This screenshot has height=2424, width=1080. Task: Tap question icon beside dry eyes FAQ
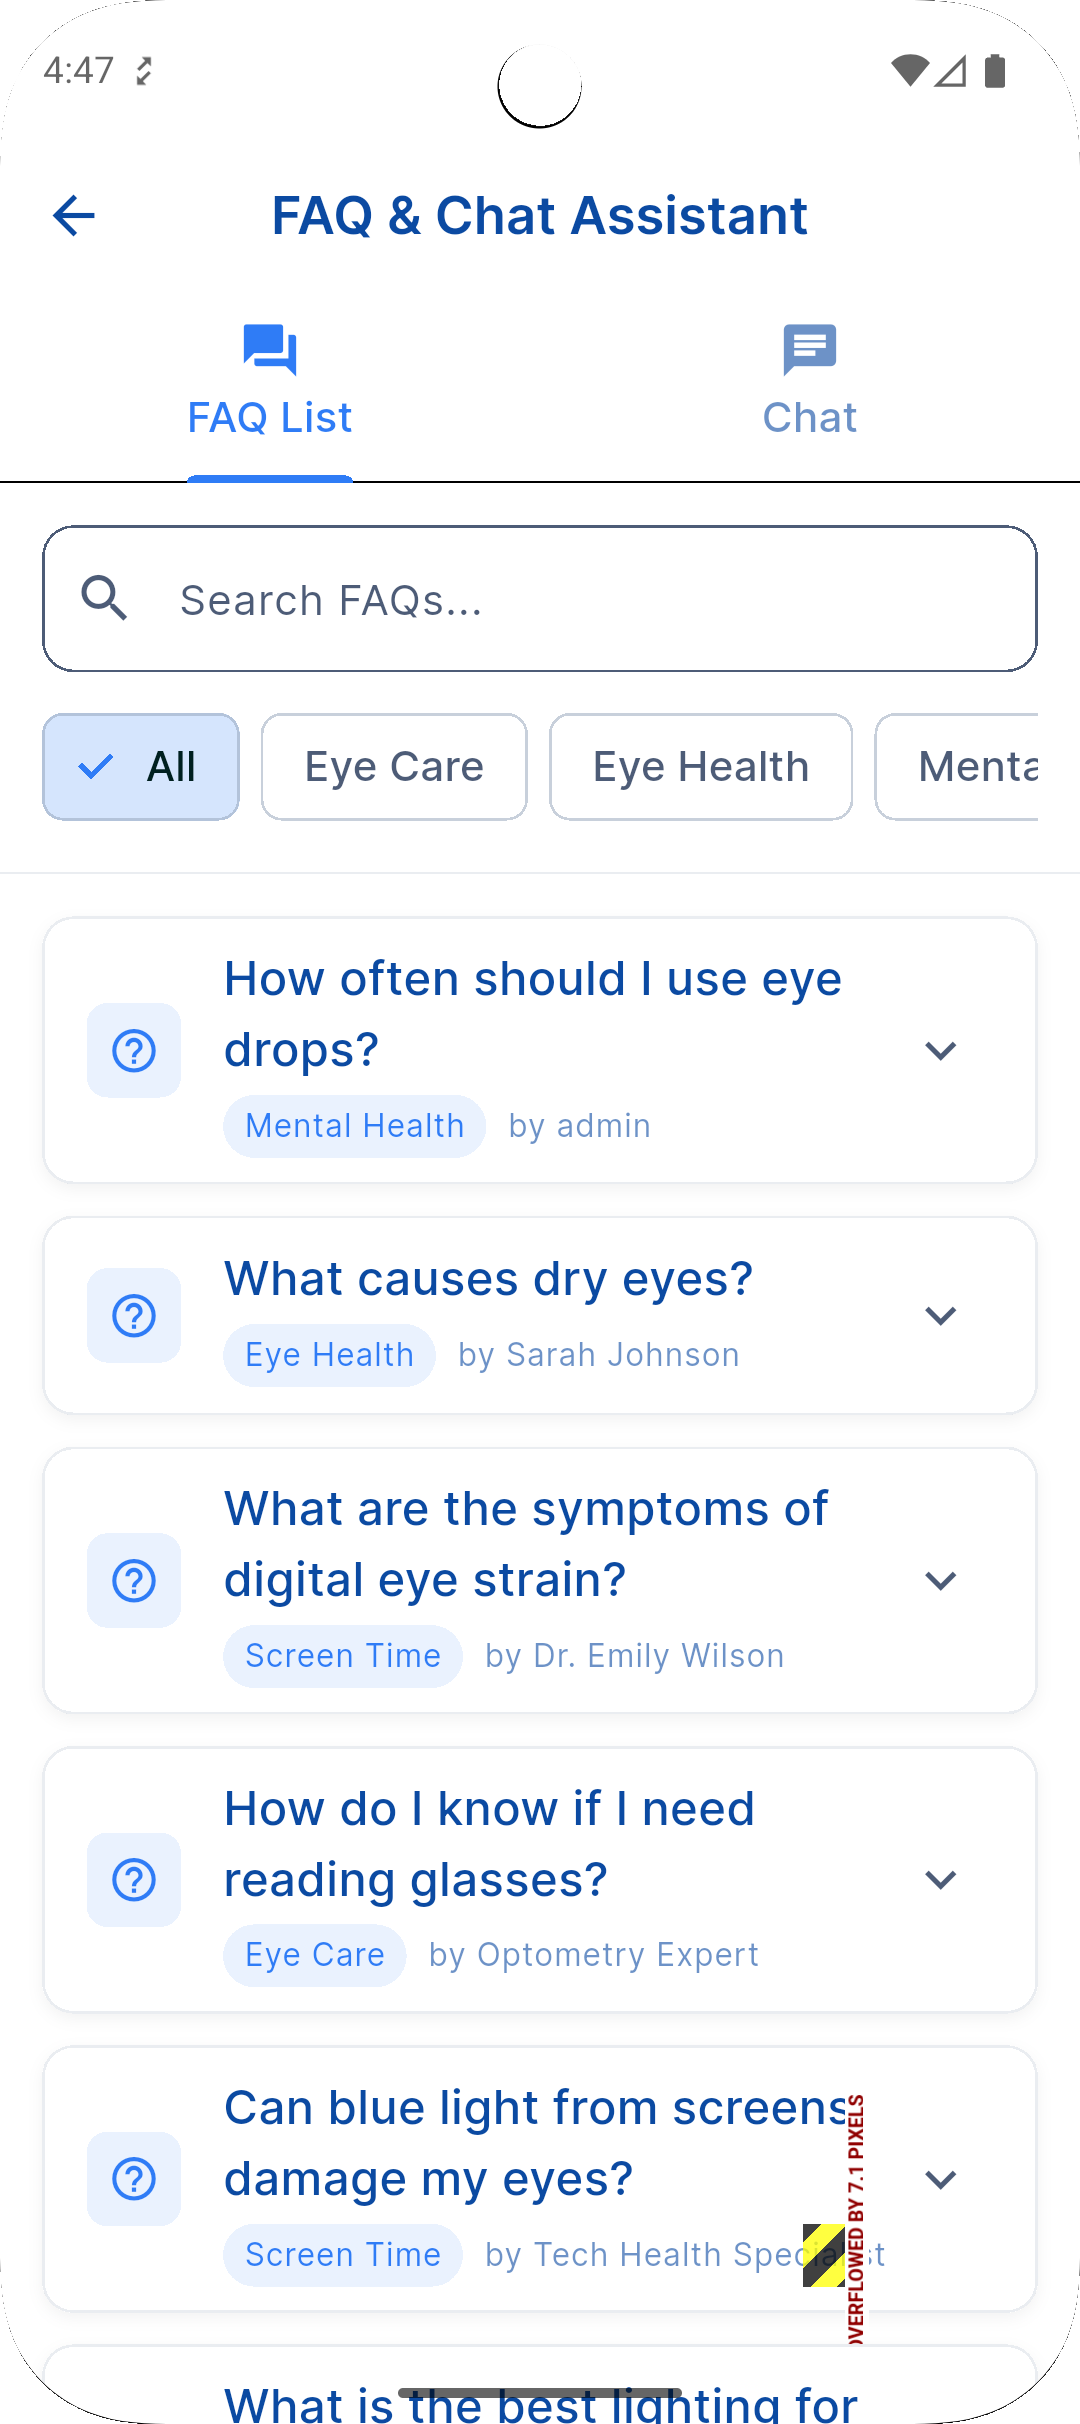click(x=134, y=1316)
